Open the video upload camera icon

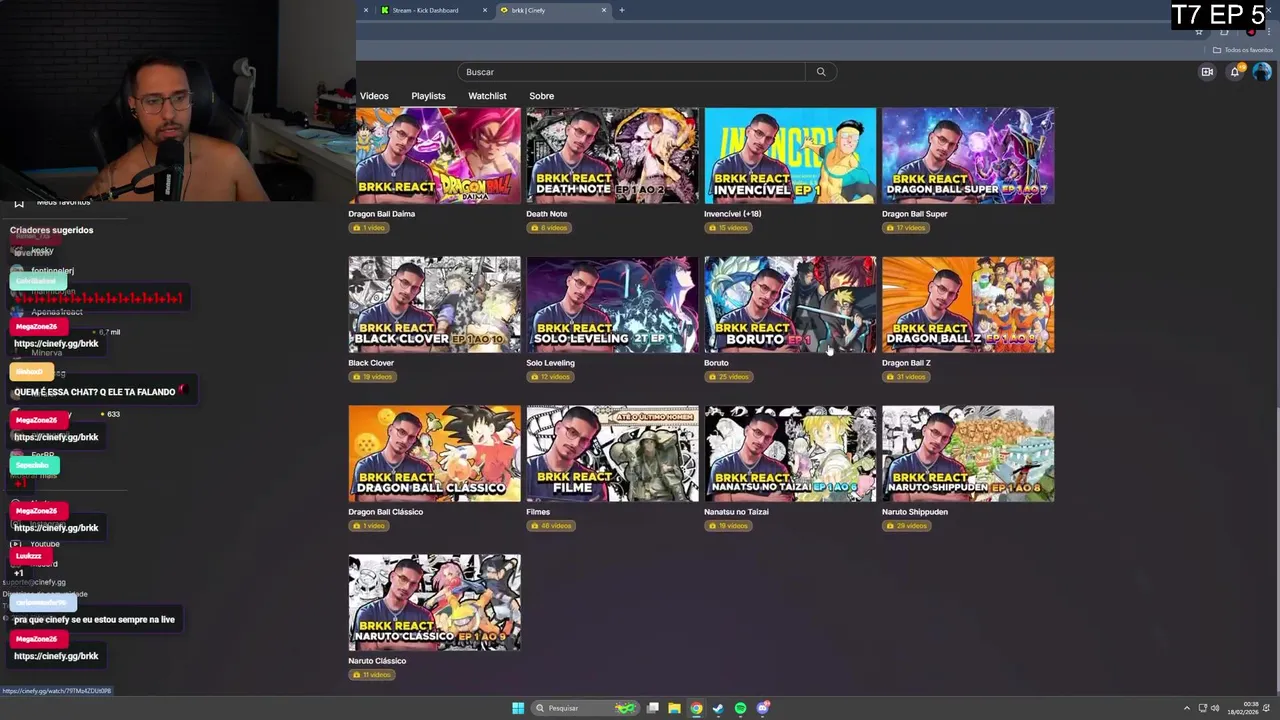[1207, 72]
